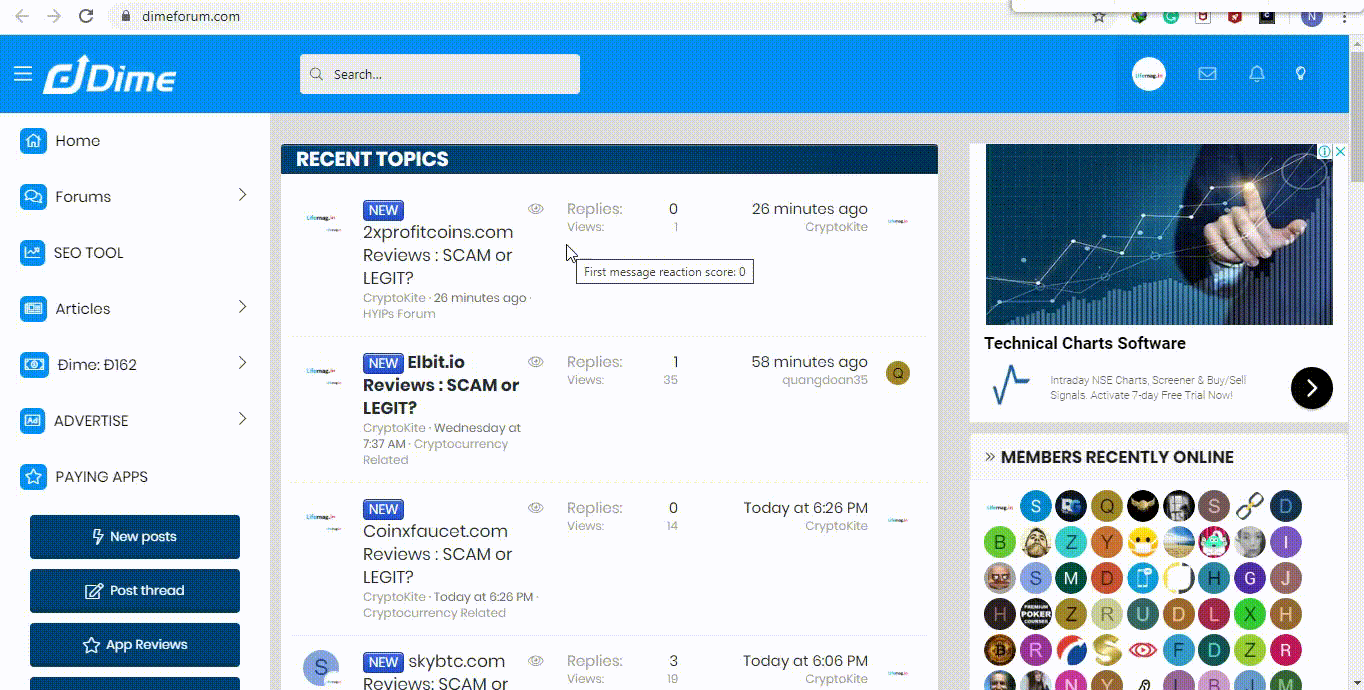Open the alerts bell icon
Image resolution: width=1364 pixels, height=690 pixels.
pyautogui.click(x=1257, y=74)
